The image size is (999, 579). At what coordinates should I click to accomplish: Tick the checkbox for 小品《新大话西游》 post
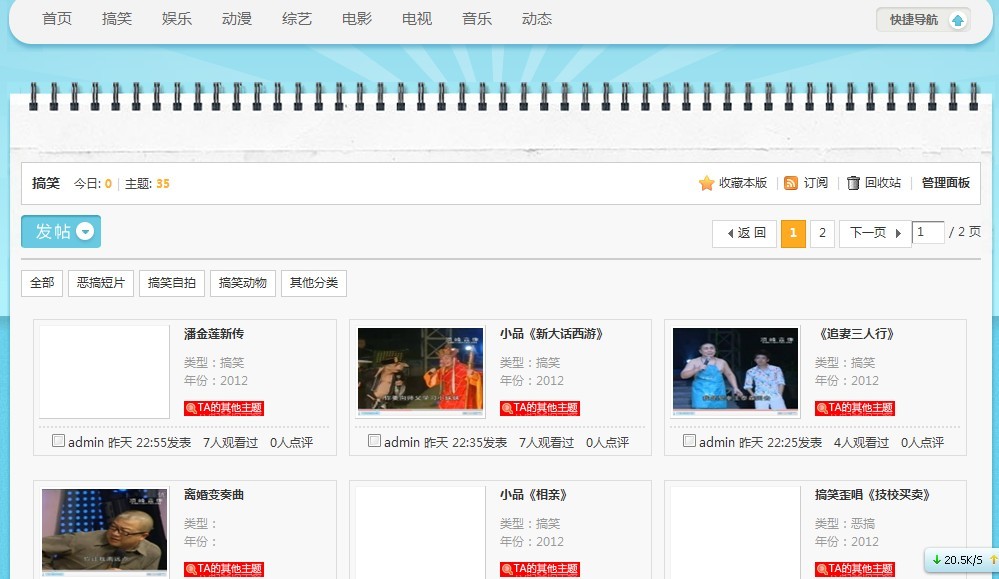tap(374, 441)
